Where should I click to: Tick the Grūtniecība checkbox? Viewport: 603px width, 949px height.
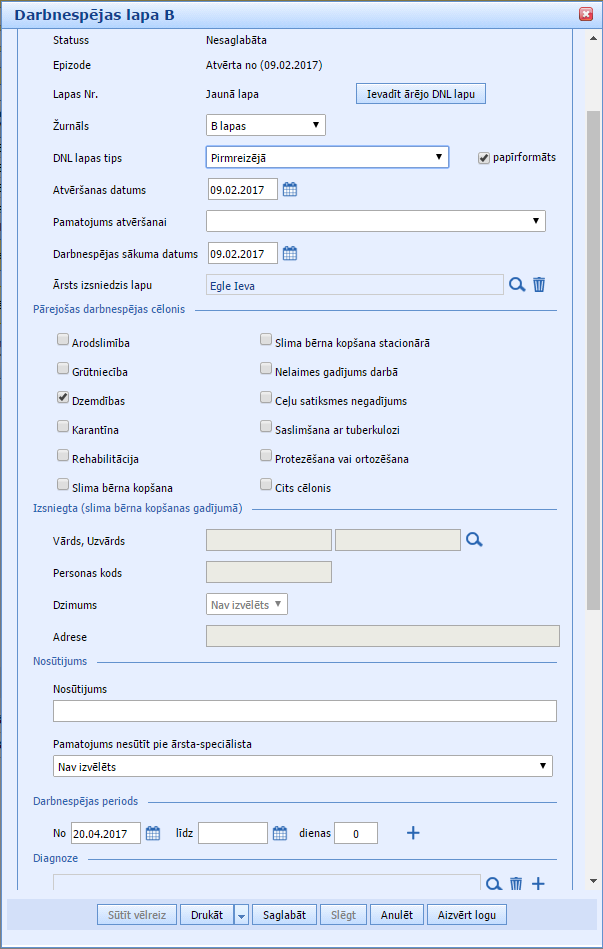[63, 368]
